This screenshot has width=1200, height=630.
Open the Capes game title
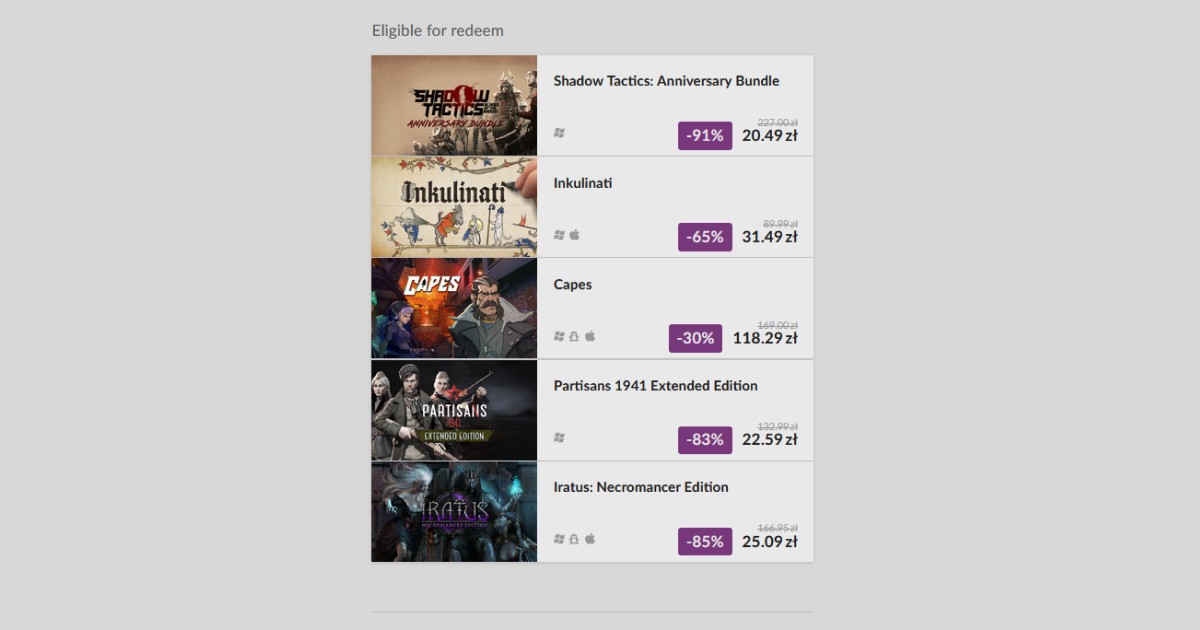point(573,285)
